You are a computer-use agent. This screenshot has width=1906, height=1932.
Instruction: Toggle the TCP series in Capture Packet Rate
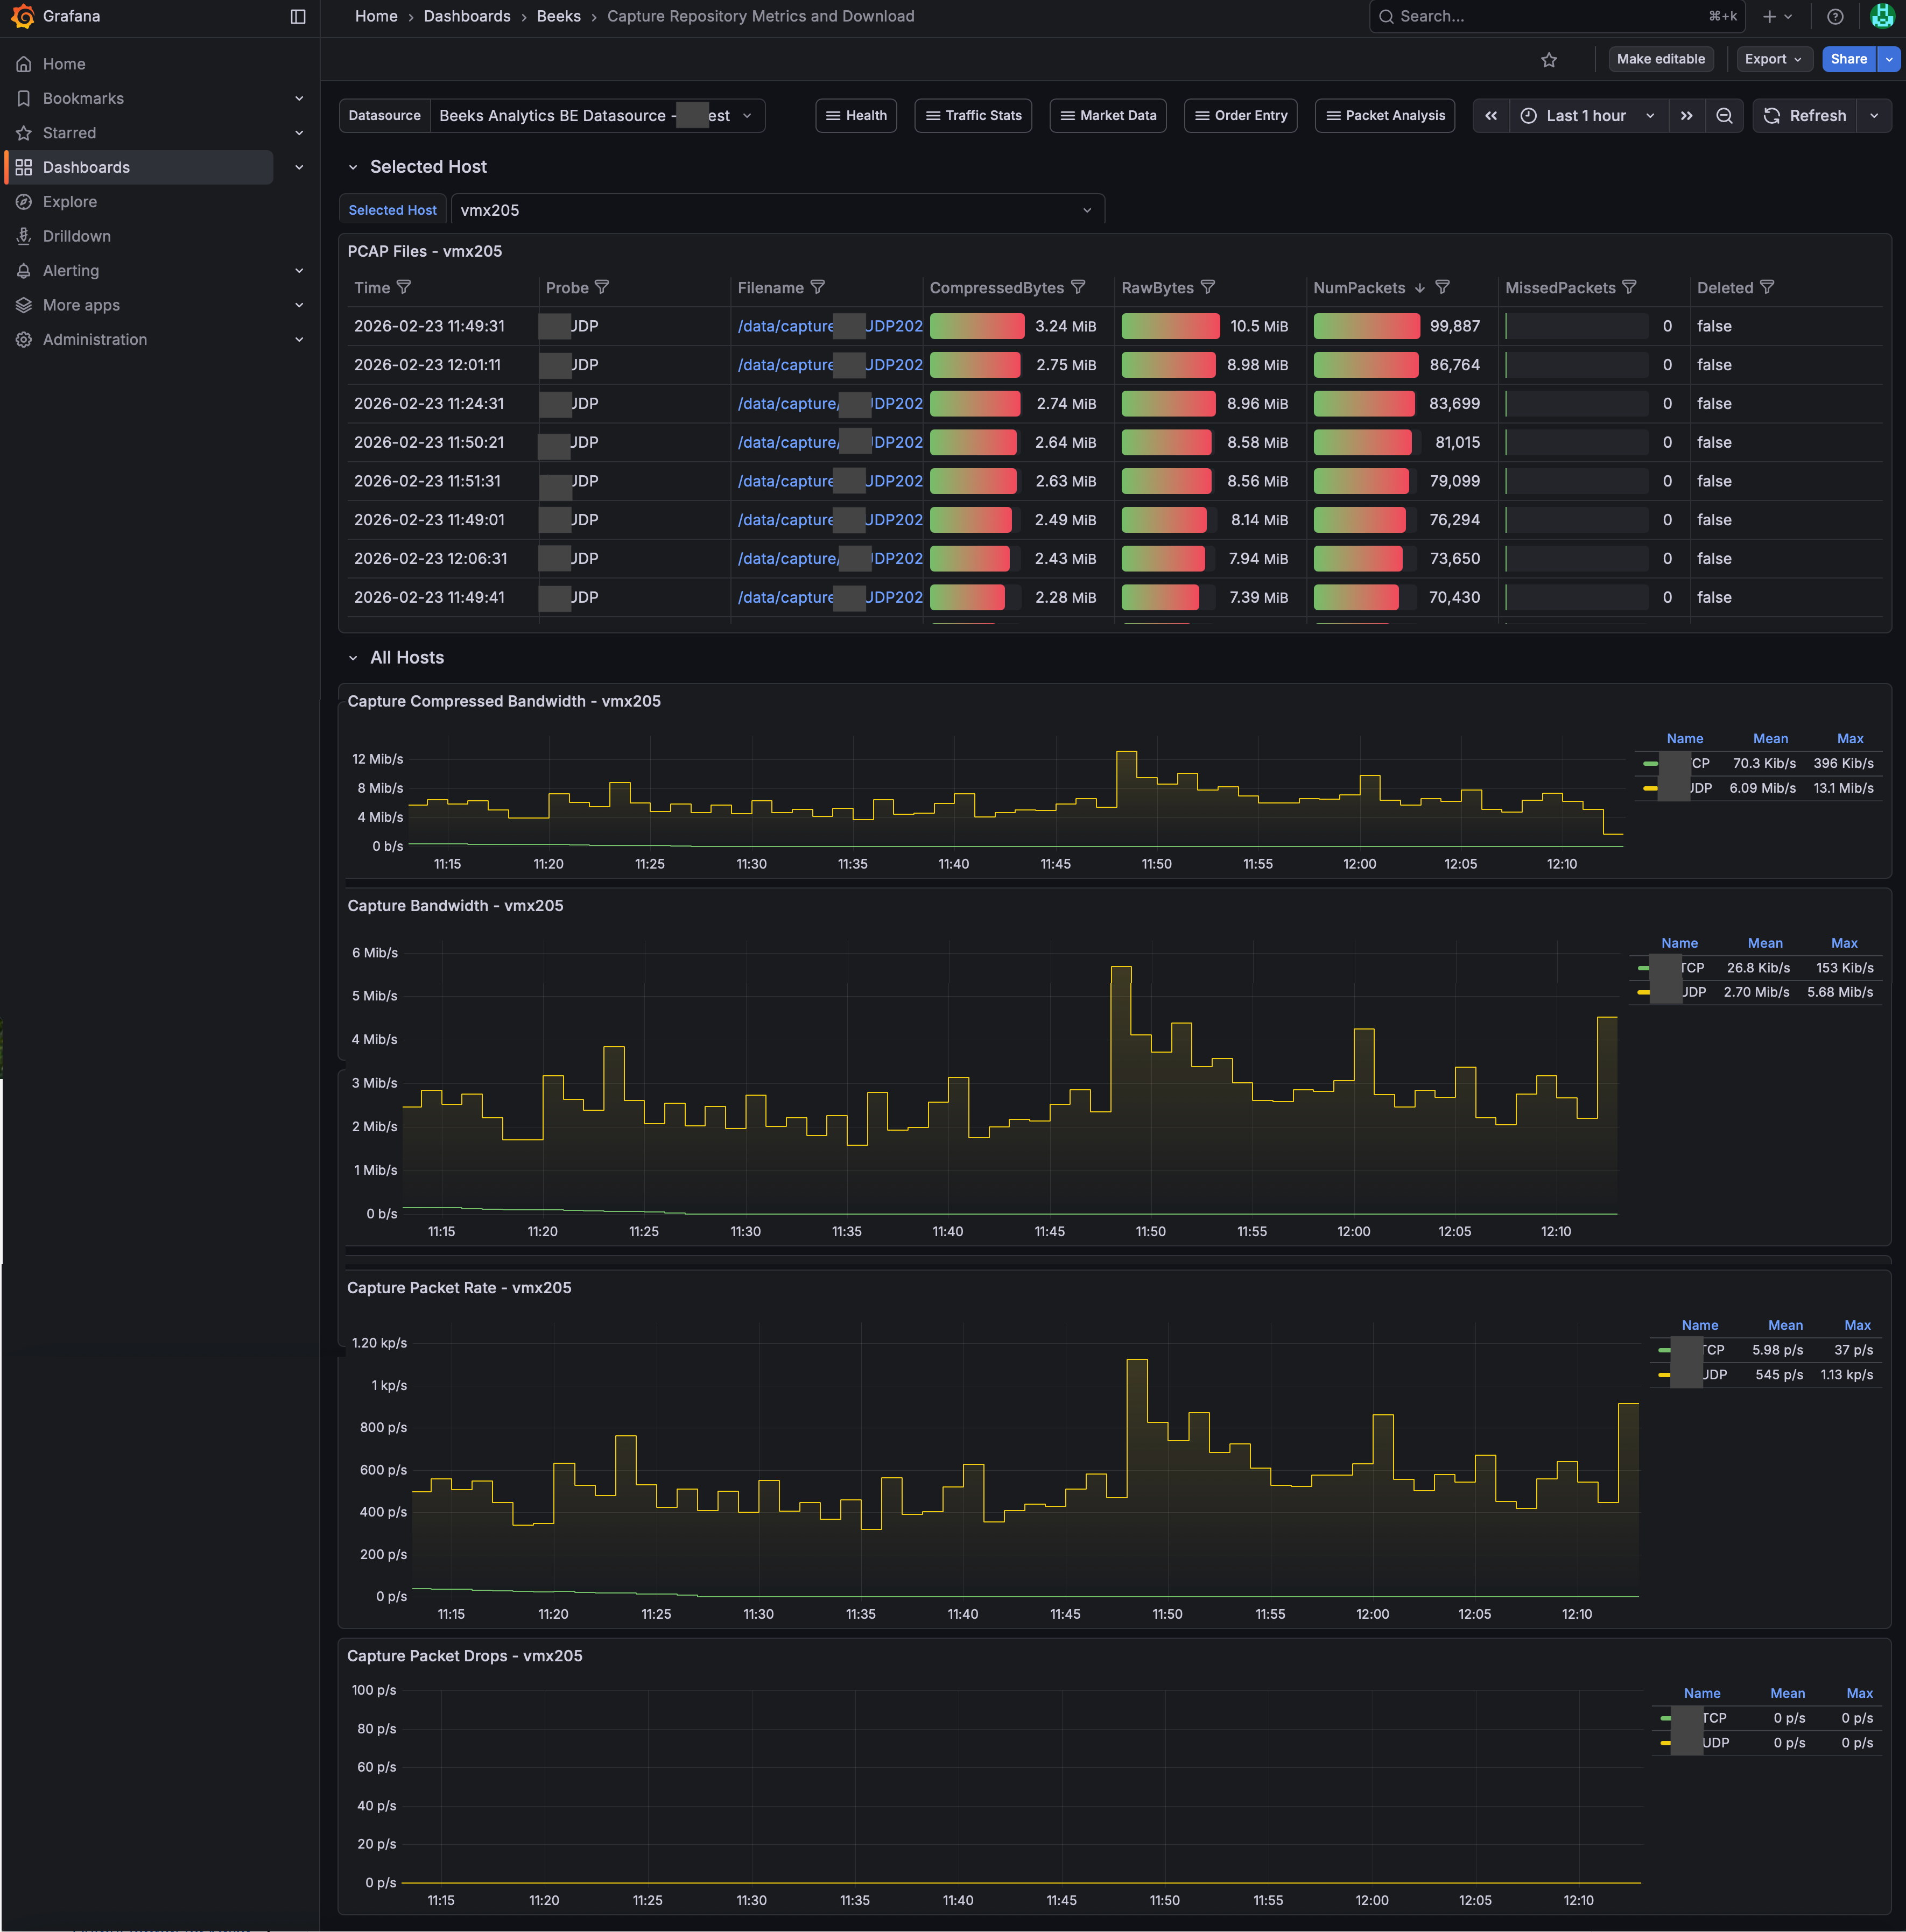pos(1712,1349)
